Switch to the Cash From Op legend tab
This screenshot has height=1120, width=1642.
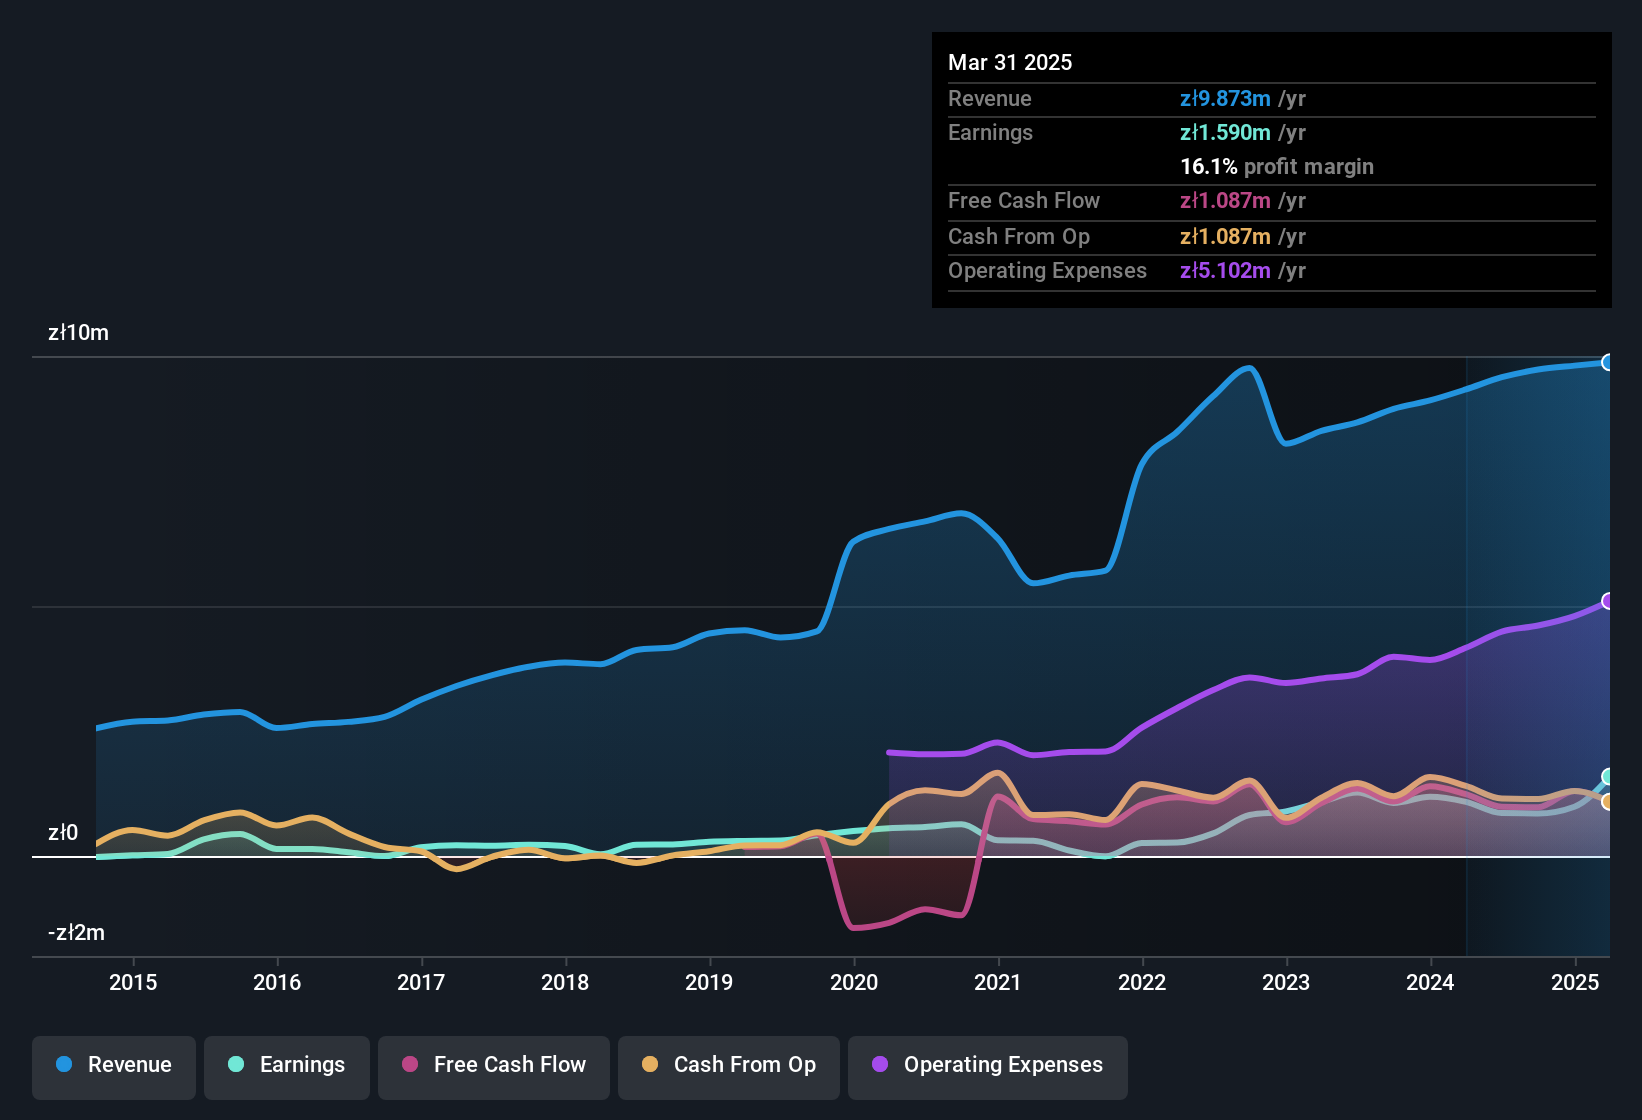pos(728,1065)
